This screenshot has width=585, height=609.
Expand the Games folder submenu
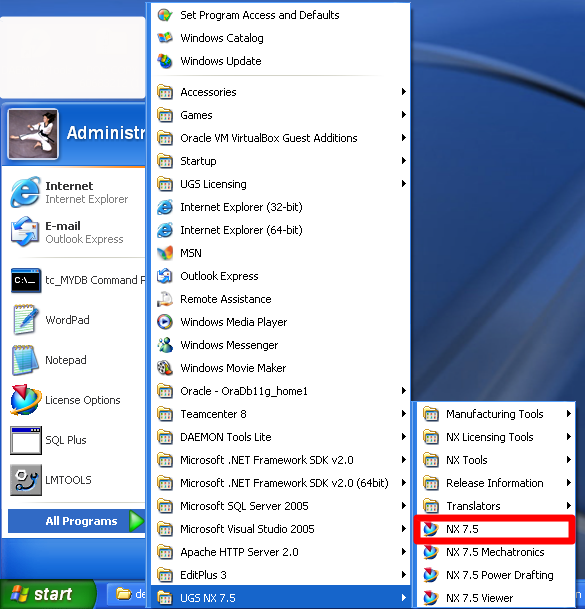(280, 115)
